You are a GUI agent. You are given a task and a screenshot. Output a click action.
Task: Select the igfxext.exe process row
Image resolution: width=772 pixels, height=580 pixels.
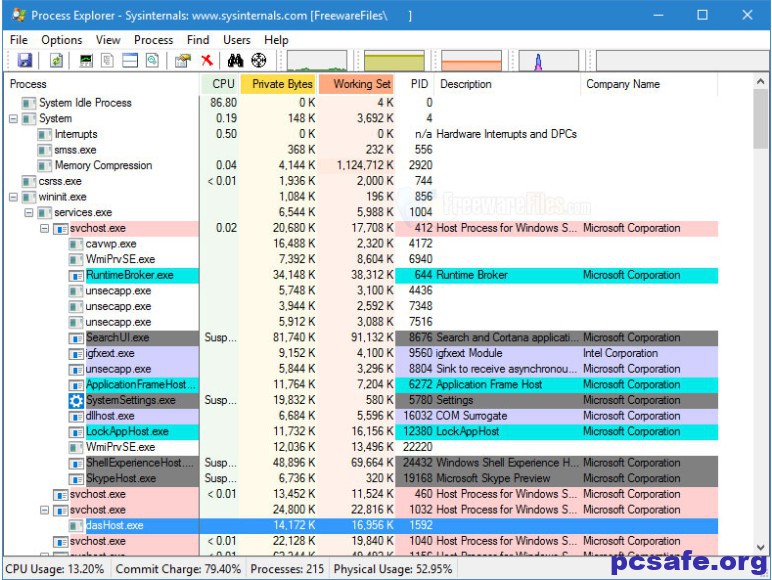pos(361,354)
